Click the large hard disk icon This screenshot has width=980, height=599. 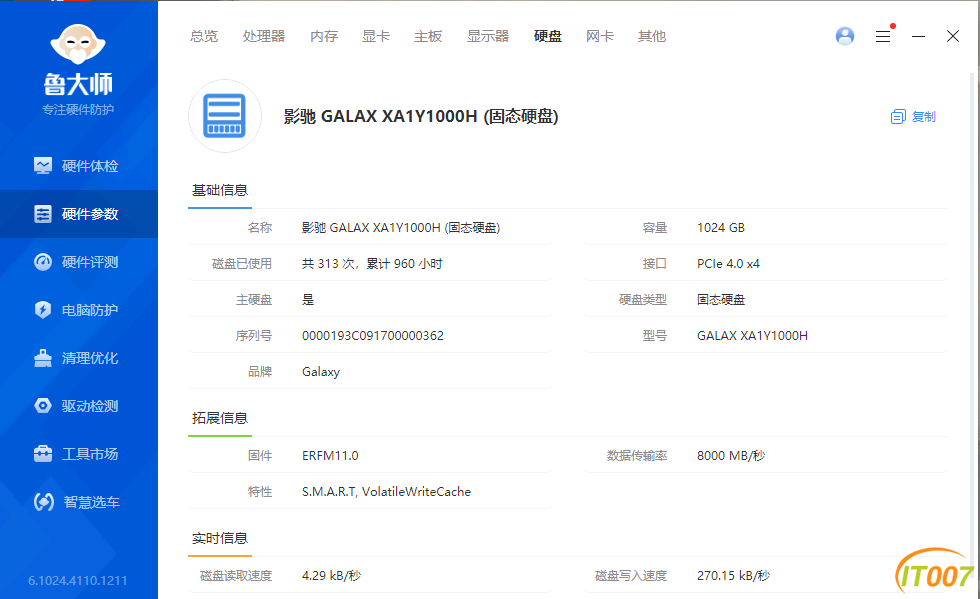pyautogui.click(x=225, y=116)
